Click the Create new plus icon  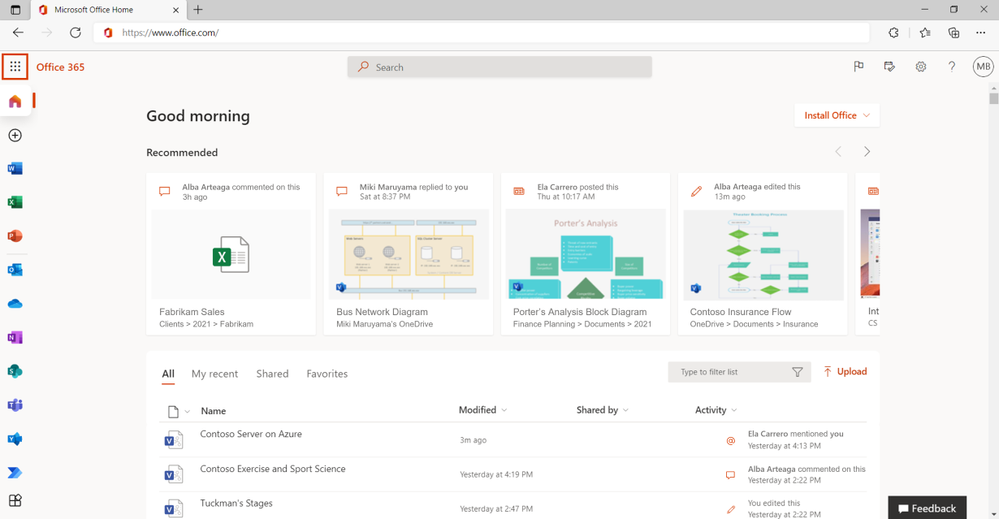click(x=15, y=135)
